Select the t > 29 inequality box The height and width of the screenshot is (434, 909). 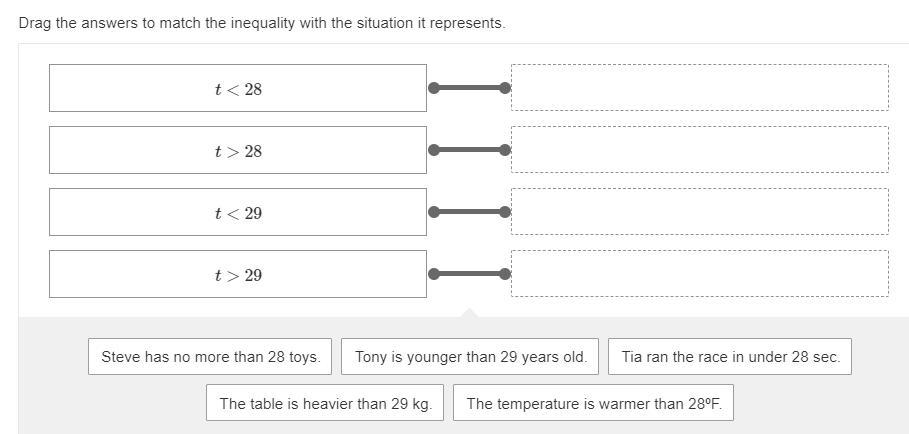click(x=238, y=275)
